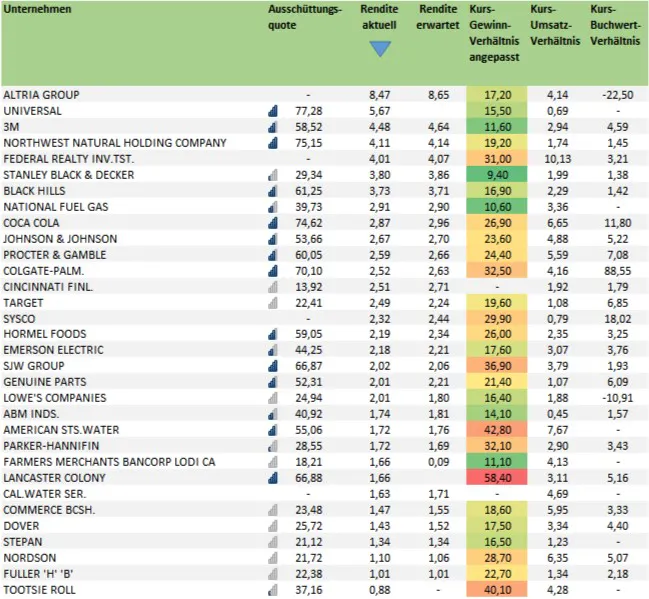649x599 pixels.
Task: Click the bar icon beside Universal's 77,28
Action: click(272, 111)
